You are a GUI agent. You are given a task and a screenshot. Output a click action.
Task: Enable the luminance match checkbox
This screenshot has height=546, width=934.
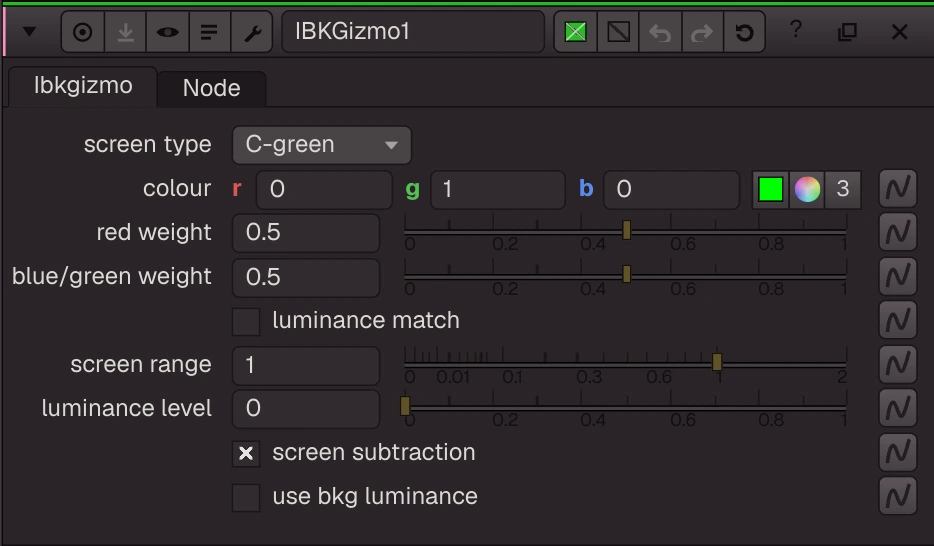[x=246, y=322]
